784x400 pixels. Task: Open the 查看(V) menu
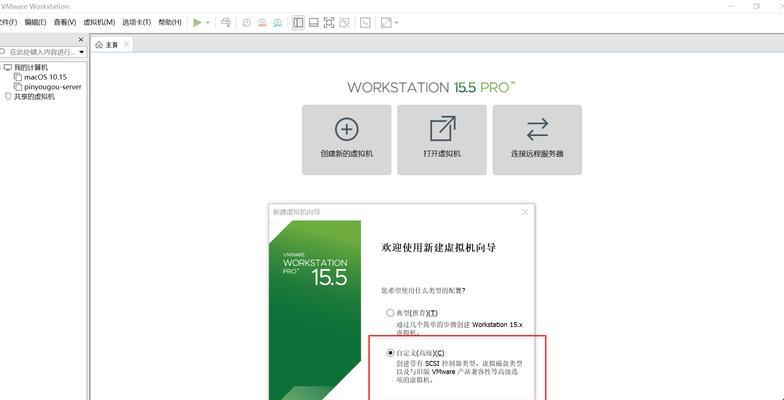[65, 22]
